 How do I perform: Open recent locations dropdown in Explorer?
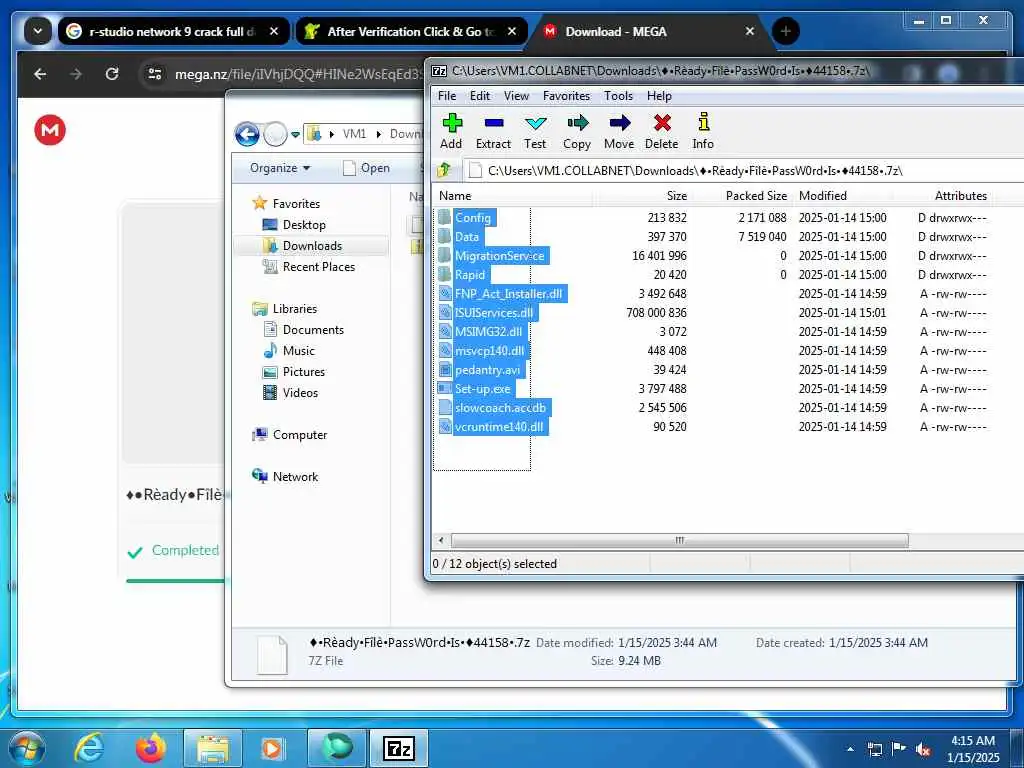point(295,135)
